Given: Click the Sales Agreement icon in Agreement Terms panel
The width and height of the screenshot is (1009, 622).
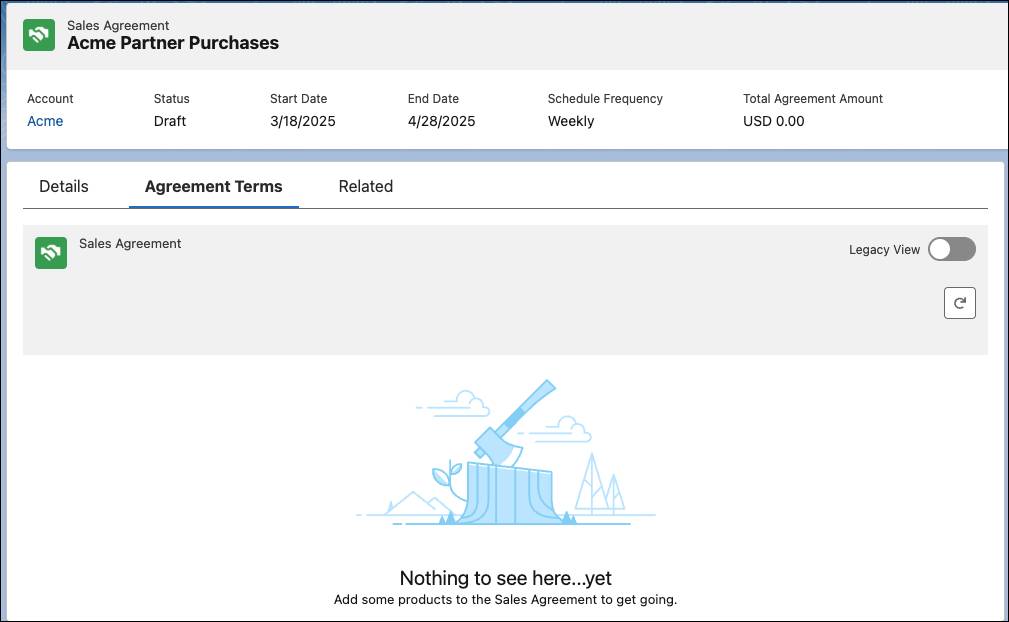Looking at the screenshot, I should [x=51, y=253].
